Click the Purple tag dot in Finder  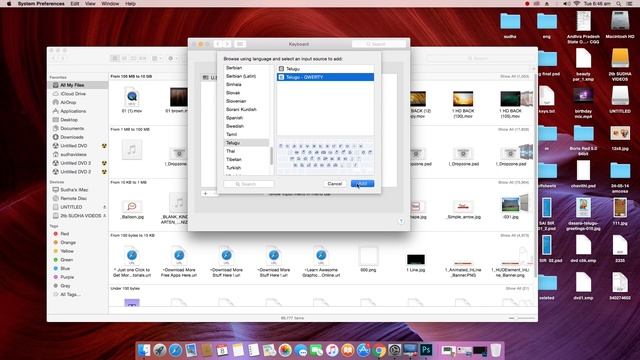tap(56, 277)
